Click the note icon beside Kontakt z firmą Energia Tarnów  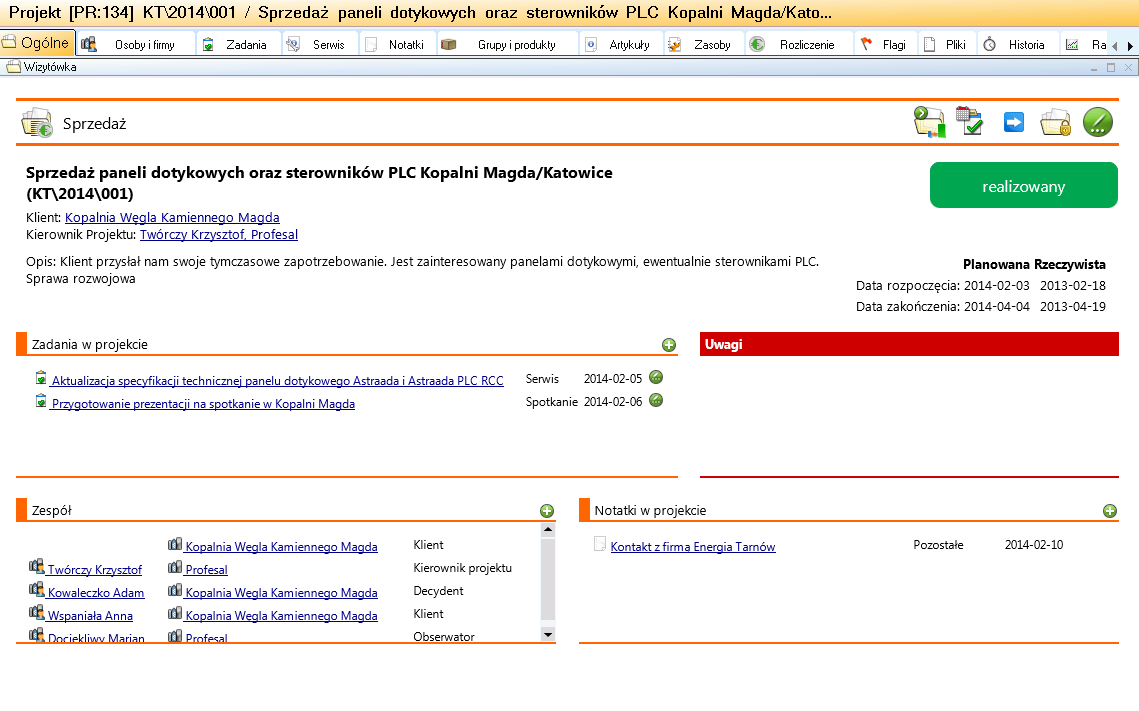600,544
